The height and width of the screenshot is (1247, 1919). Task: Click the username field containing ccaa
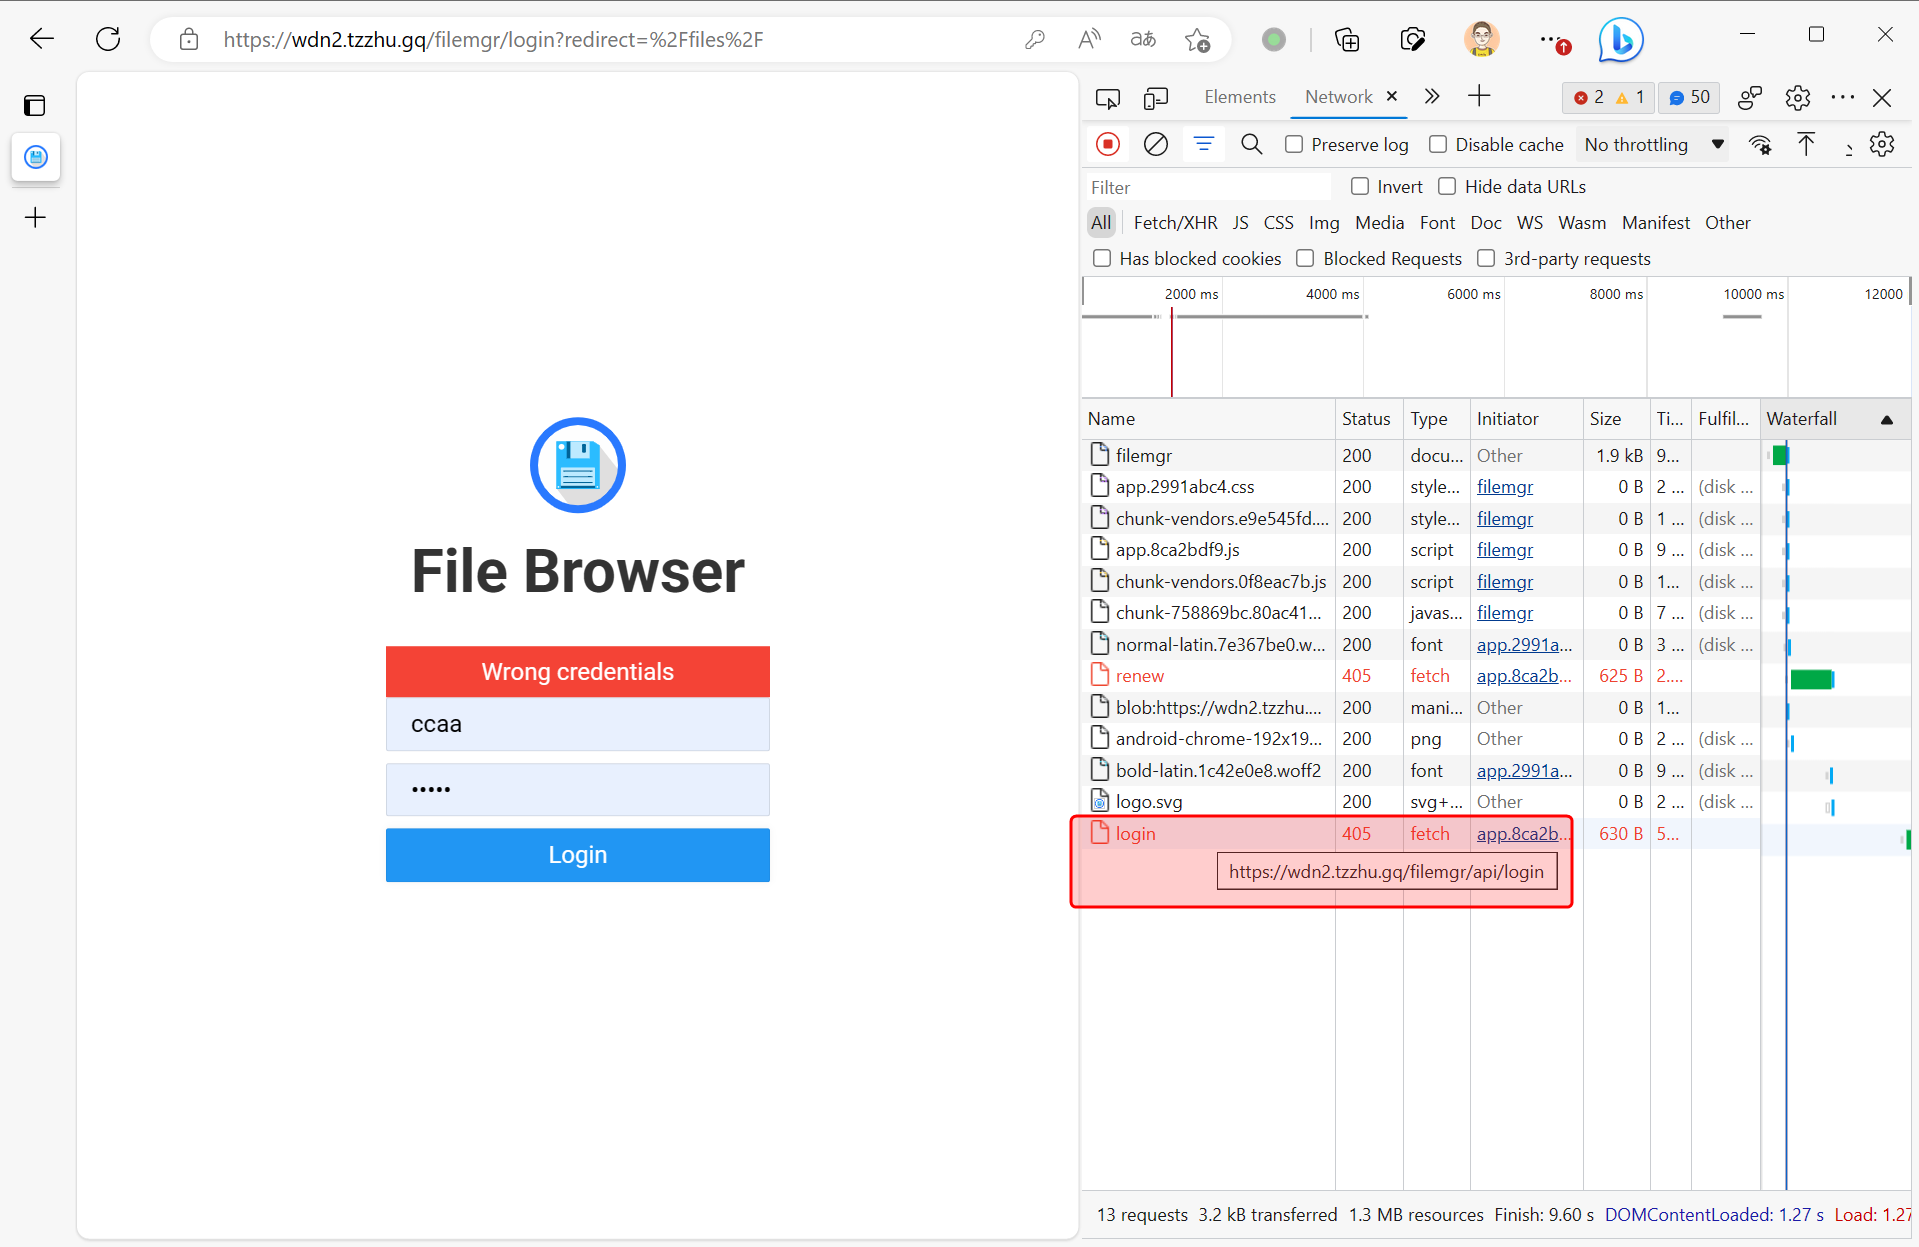coord(577,724)
